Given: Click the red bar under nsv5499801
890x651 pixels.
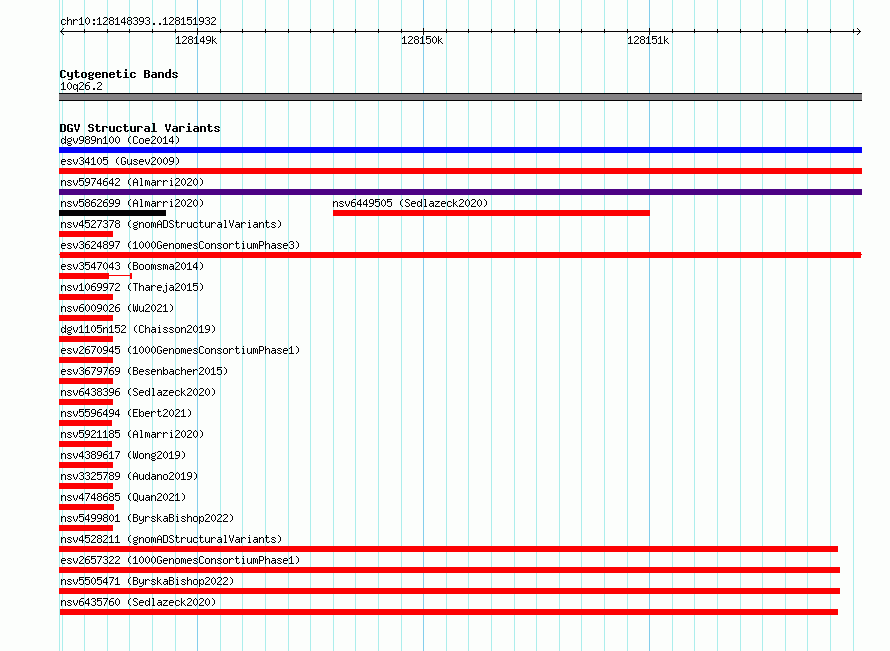Looking at the screenshot, I should (86, 528).
